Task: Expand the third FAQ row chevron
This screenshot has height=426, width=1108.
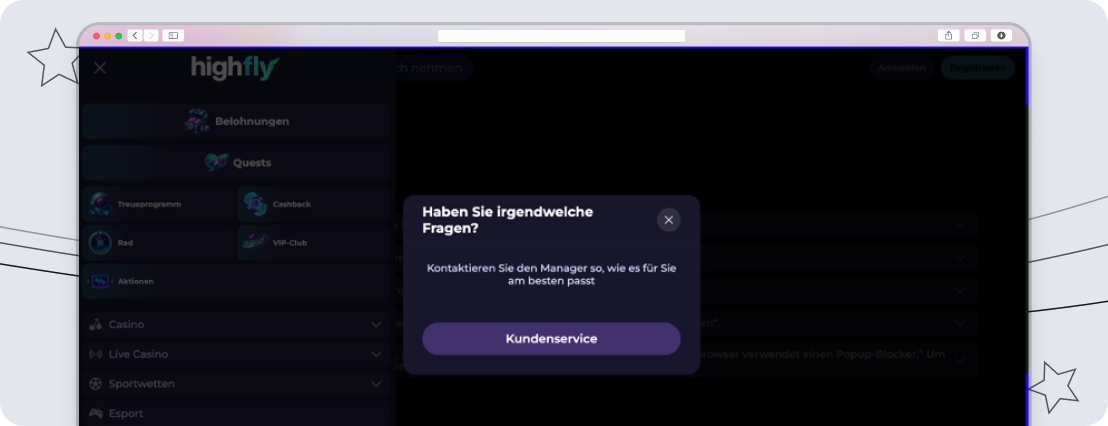Action: (960, 290)
